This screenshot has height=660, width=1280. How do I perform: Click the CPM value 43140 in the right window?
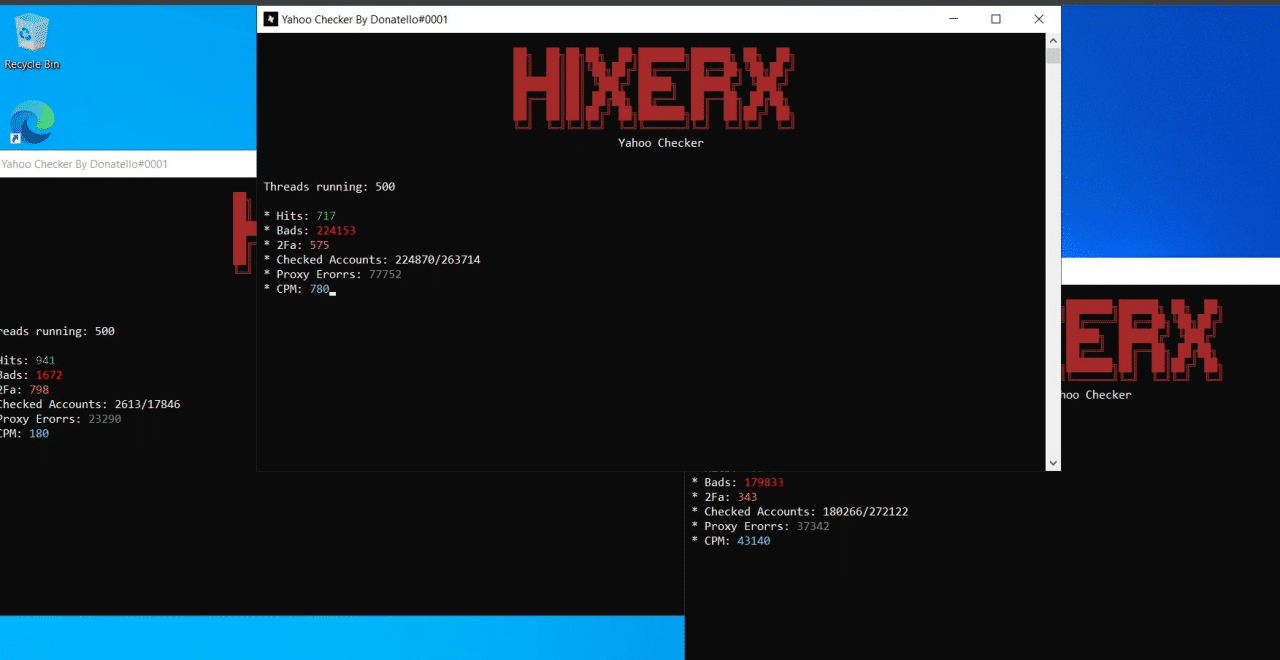point(753,541)
